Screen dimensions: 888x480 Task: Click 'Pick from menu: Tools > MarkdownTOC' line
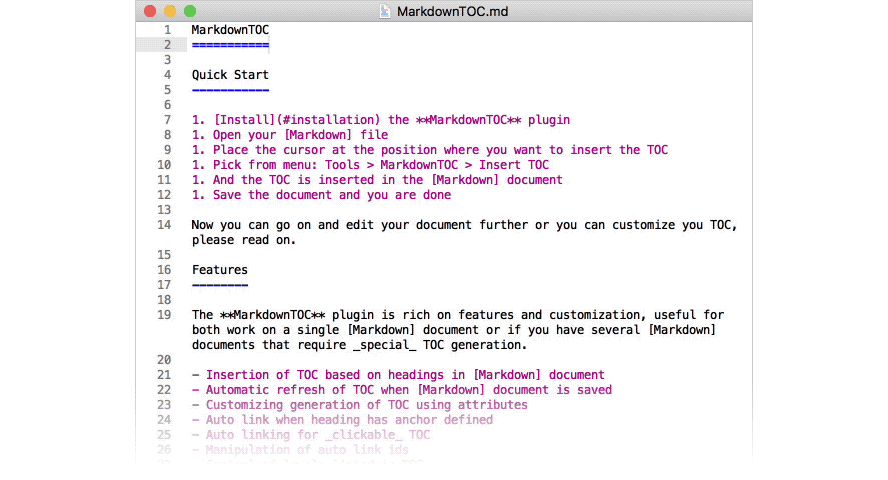point(370,165)
